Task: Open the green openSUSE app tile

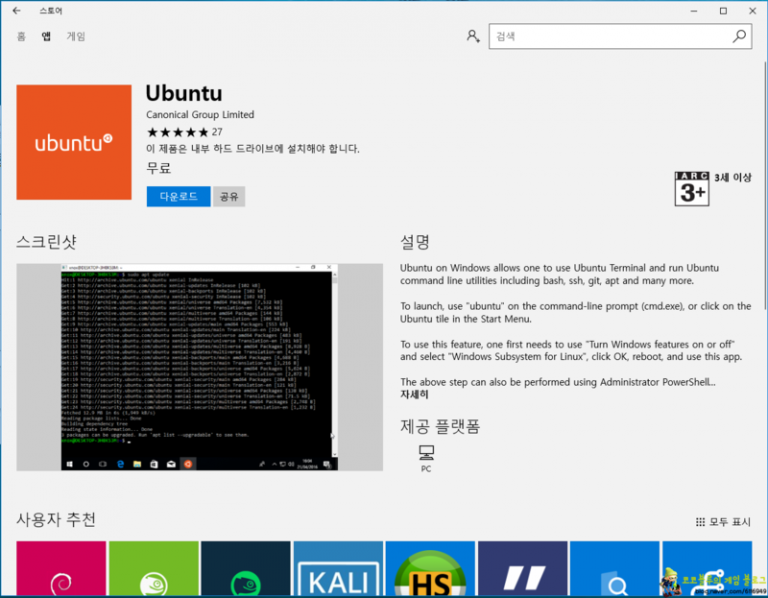Action: 154,569
